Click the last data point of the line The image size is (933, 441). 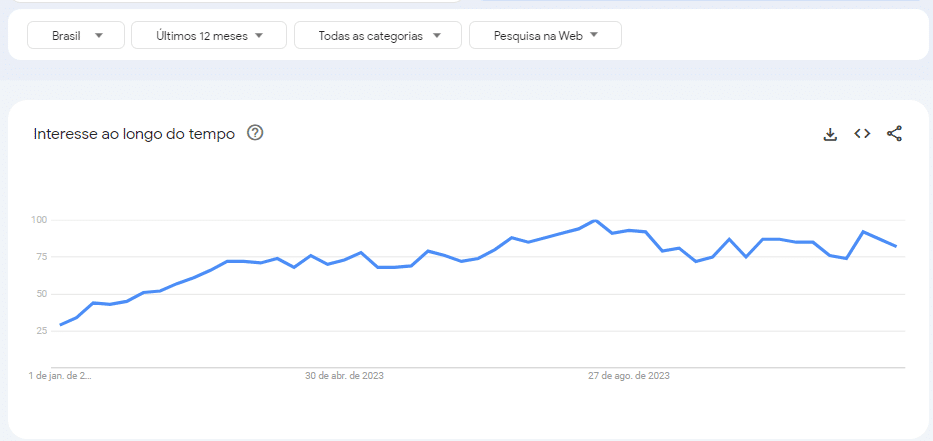point(896,246)
